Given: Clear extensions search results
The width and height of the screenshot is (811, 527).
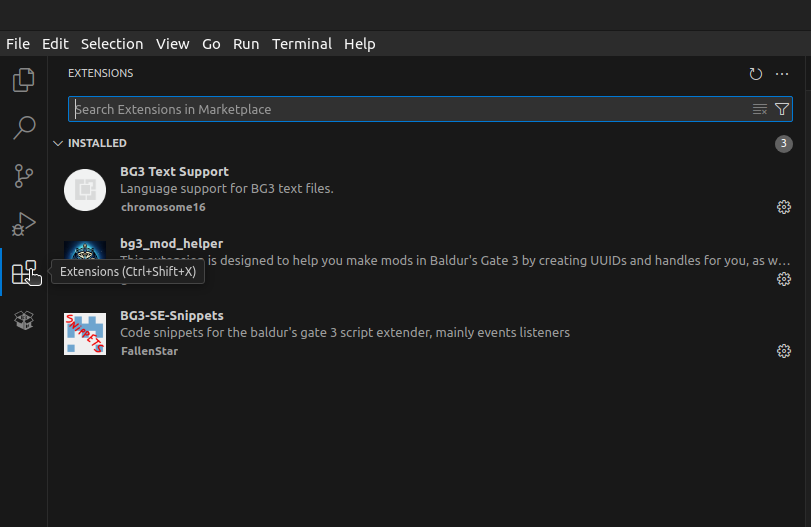Looking at the screenshot, I should [x=759, y=109].
